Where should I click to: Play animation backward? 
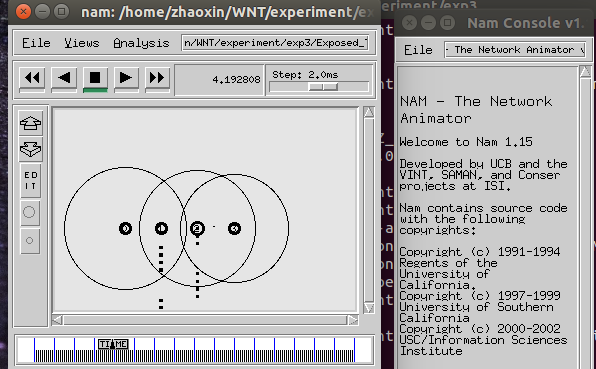click(64, 78)
